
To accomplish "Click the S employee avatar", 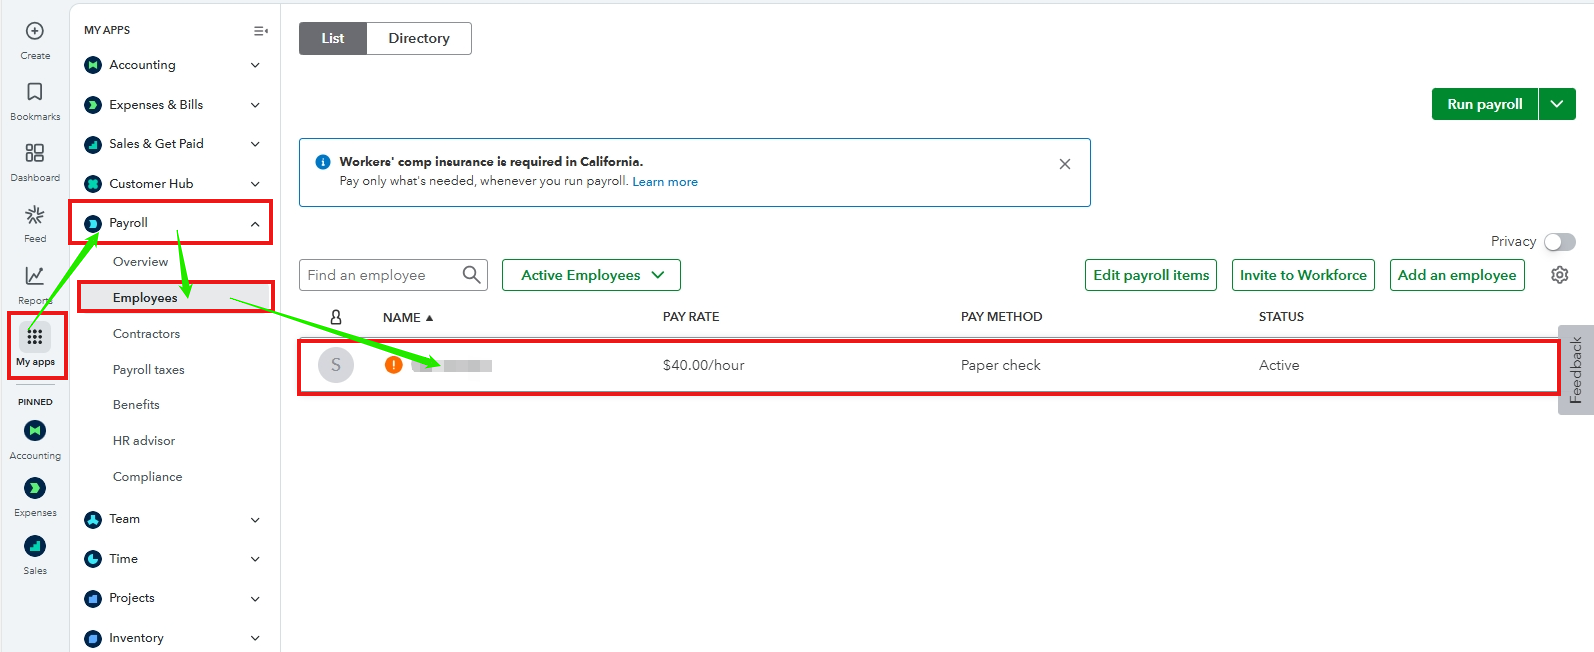I will (x=336, y=365).
